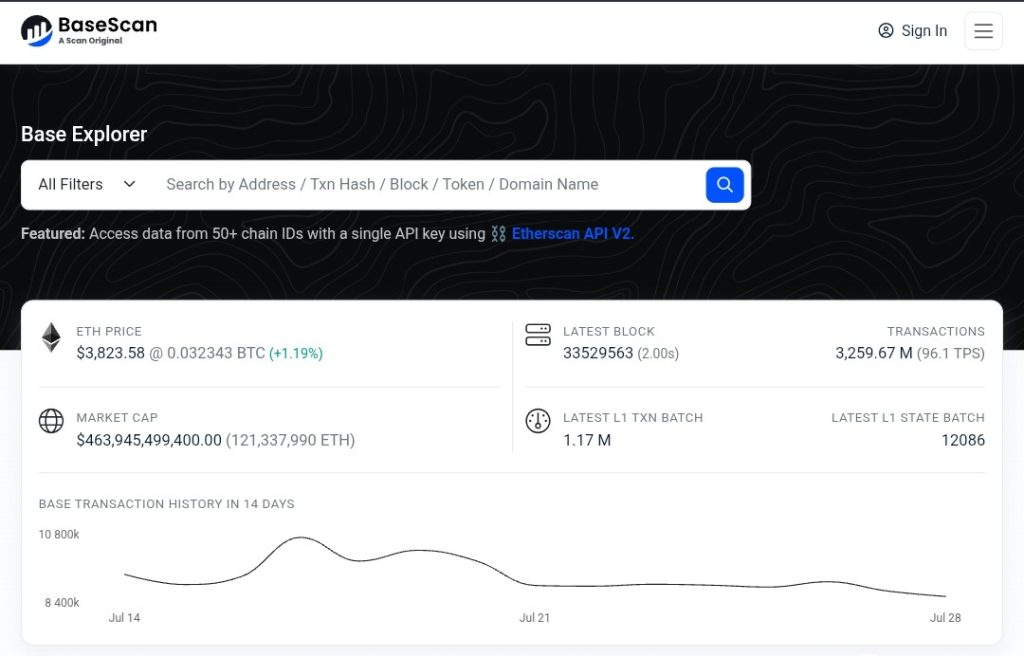1024x656 pixels.
Task: Open the hamburger menu
Action: click(x=983, y=31)
